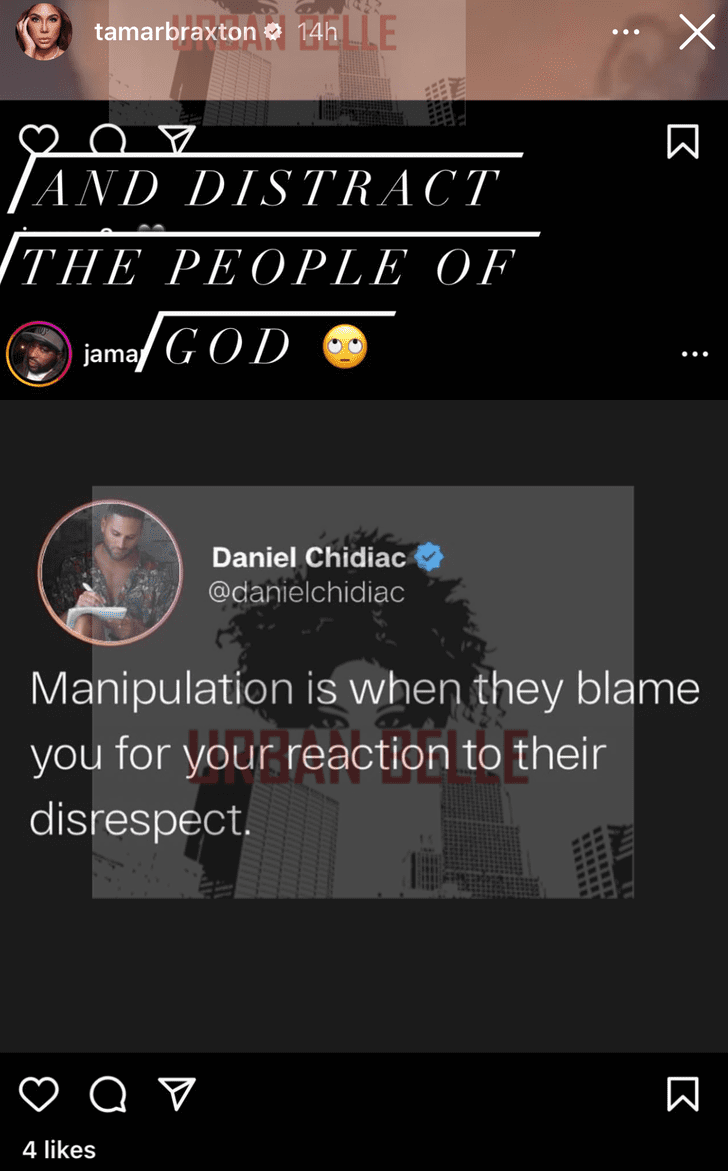Image resolution: width=728 pixels, height=1171 pixels.
Task: Open the jamal profile avatar
Action: click(x=39, y=353)
